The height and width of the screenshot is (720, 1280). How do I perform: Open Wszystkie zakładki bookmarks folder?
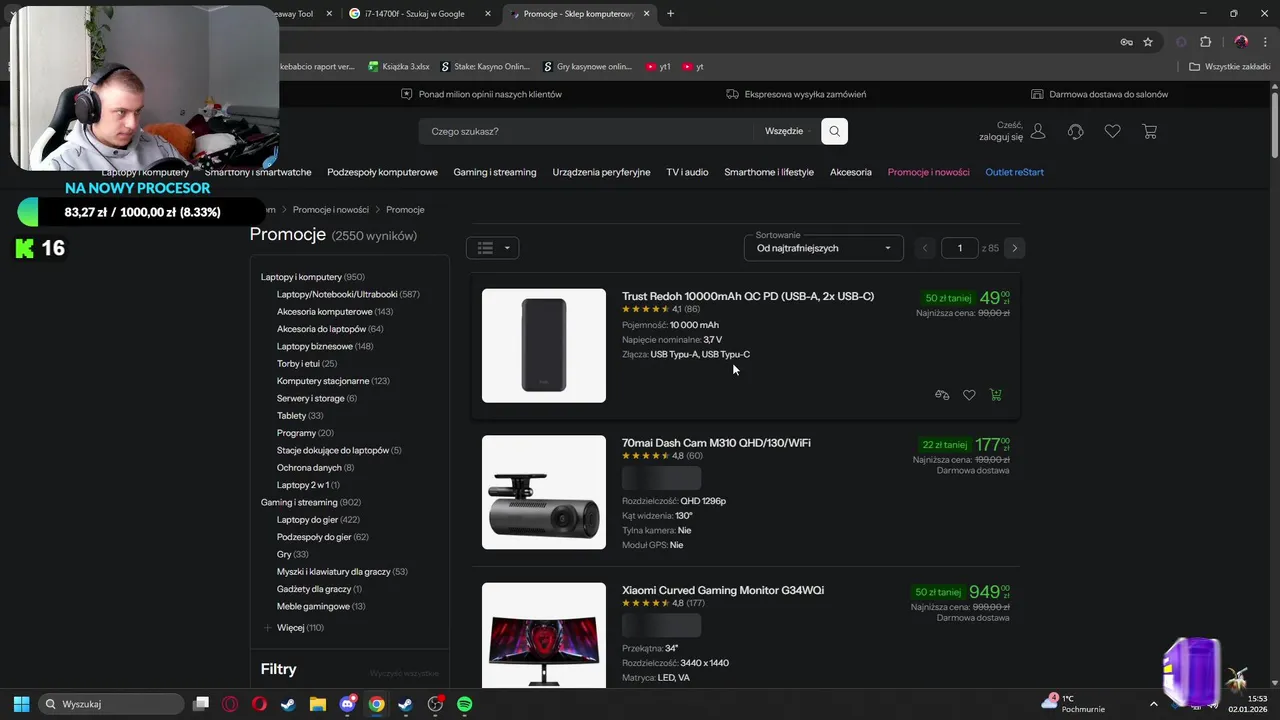pos(1229,67)
